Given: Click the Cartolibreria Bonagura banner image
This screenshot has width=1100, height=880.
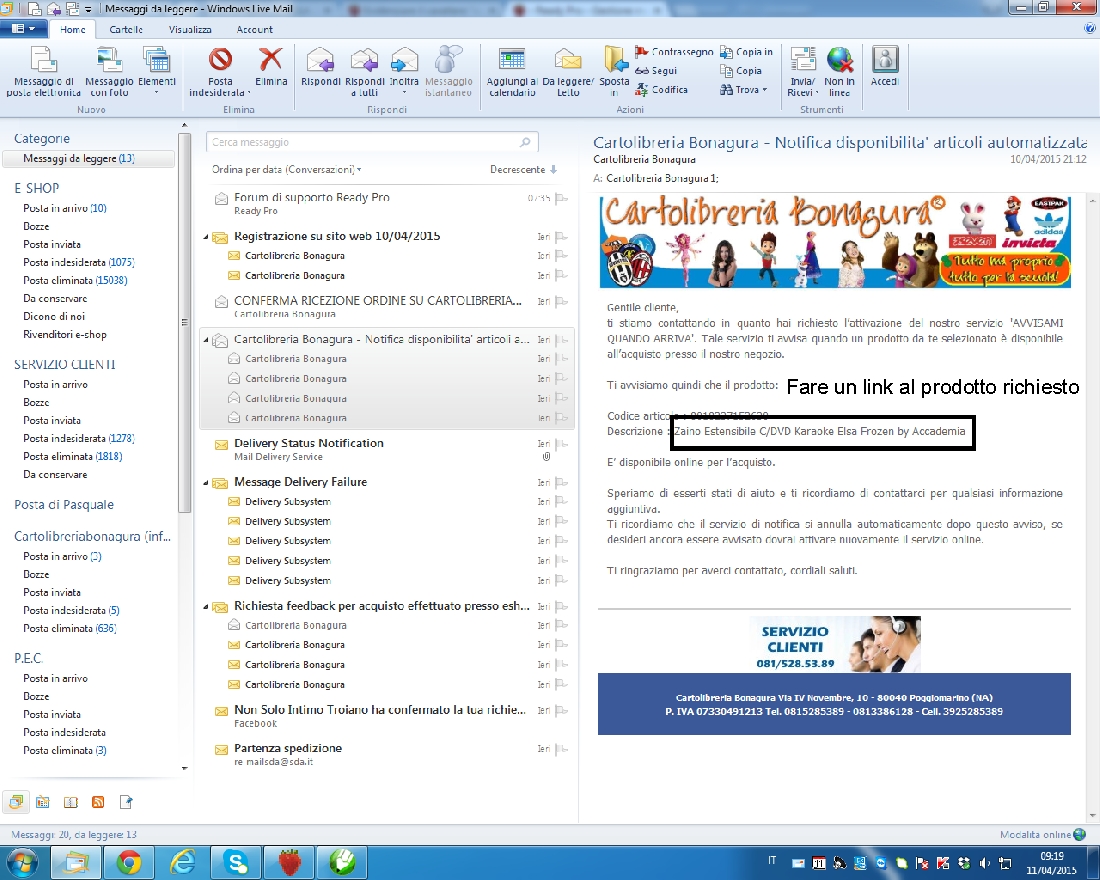Looking at the screenshot, I should [x=835, y=241].
